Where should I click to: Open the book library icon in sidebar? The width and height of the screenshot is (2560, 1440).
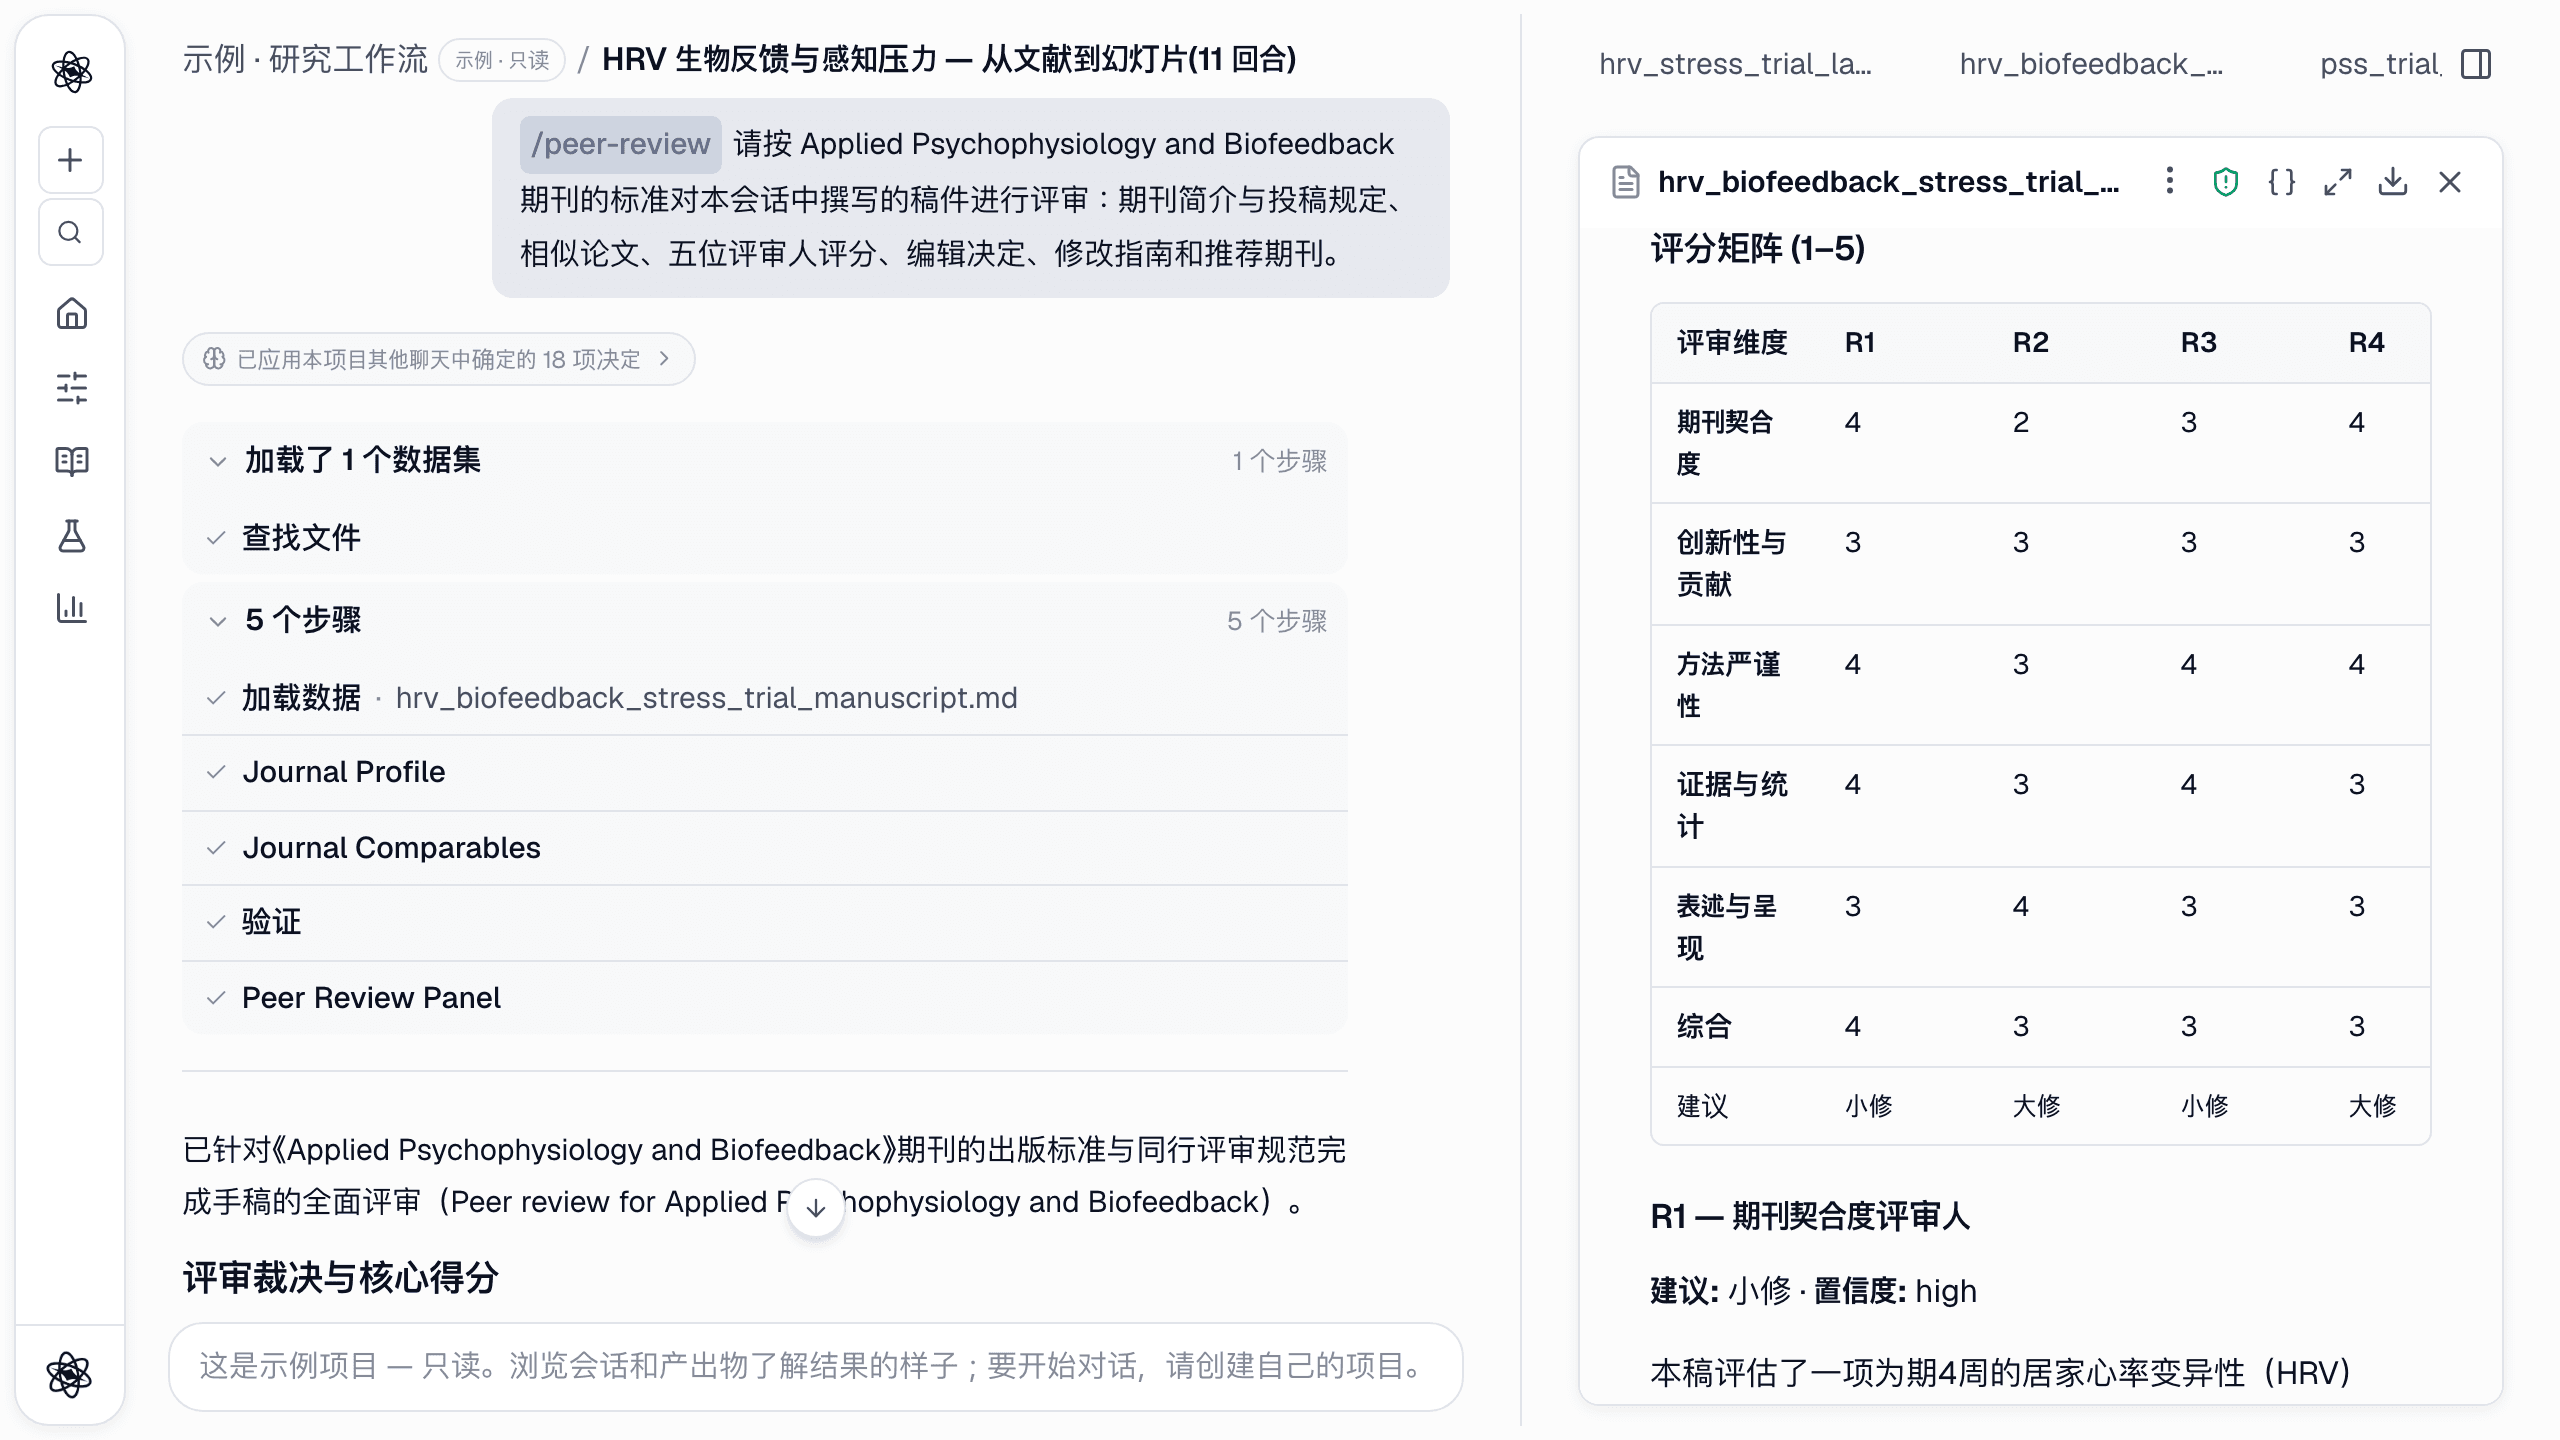pos(71,461)
